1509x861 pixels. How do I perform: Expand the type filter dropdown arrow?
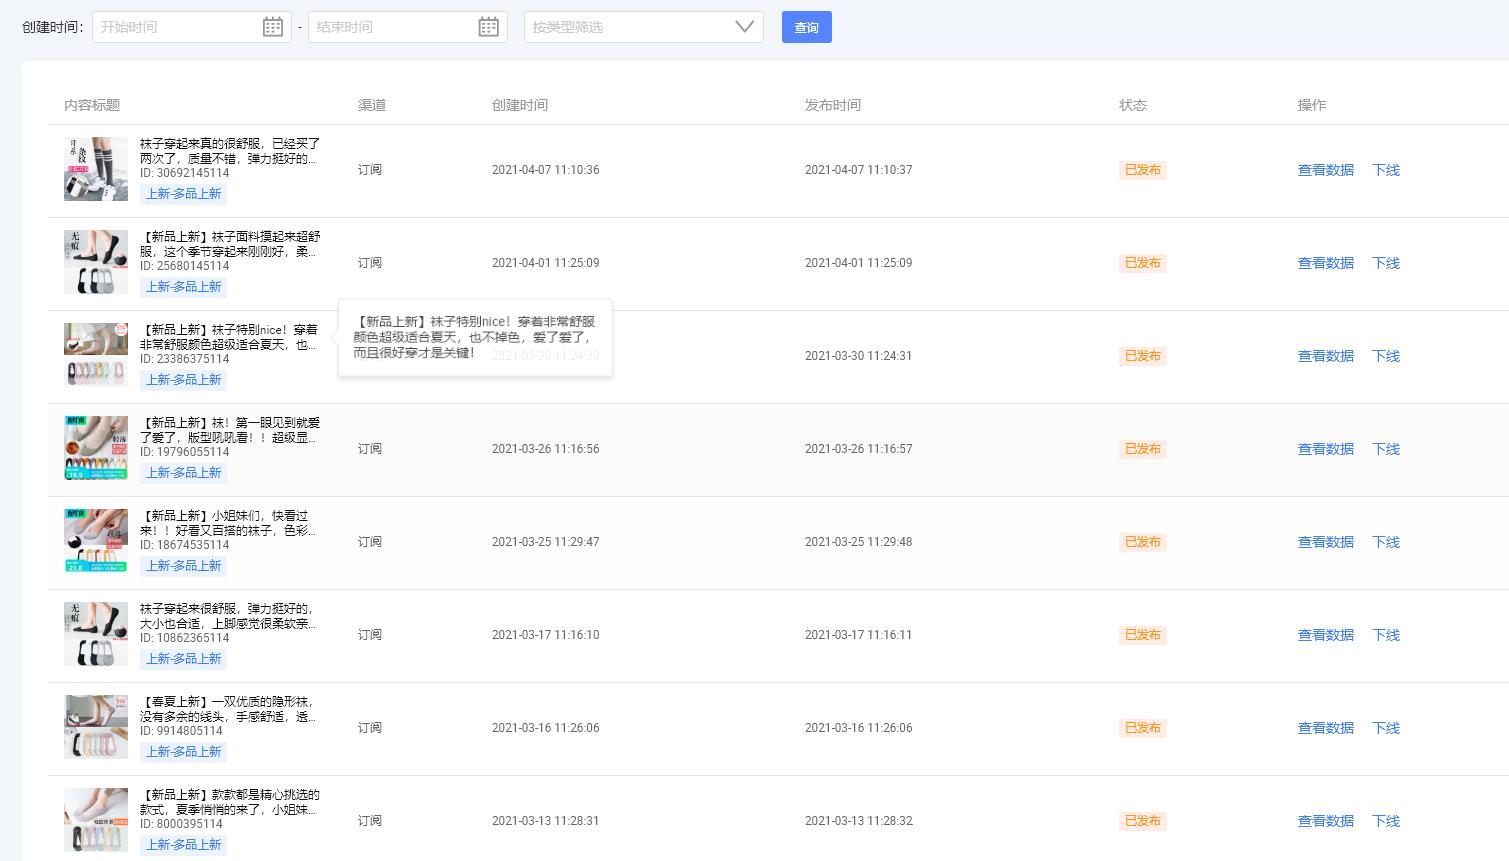point(744,27)
